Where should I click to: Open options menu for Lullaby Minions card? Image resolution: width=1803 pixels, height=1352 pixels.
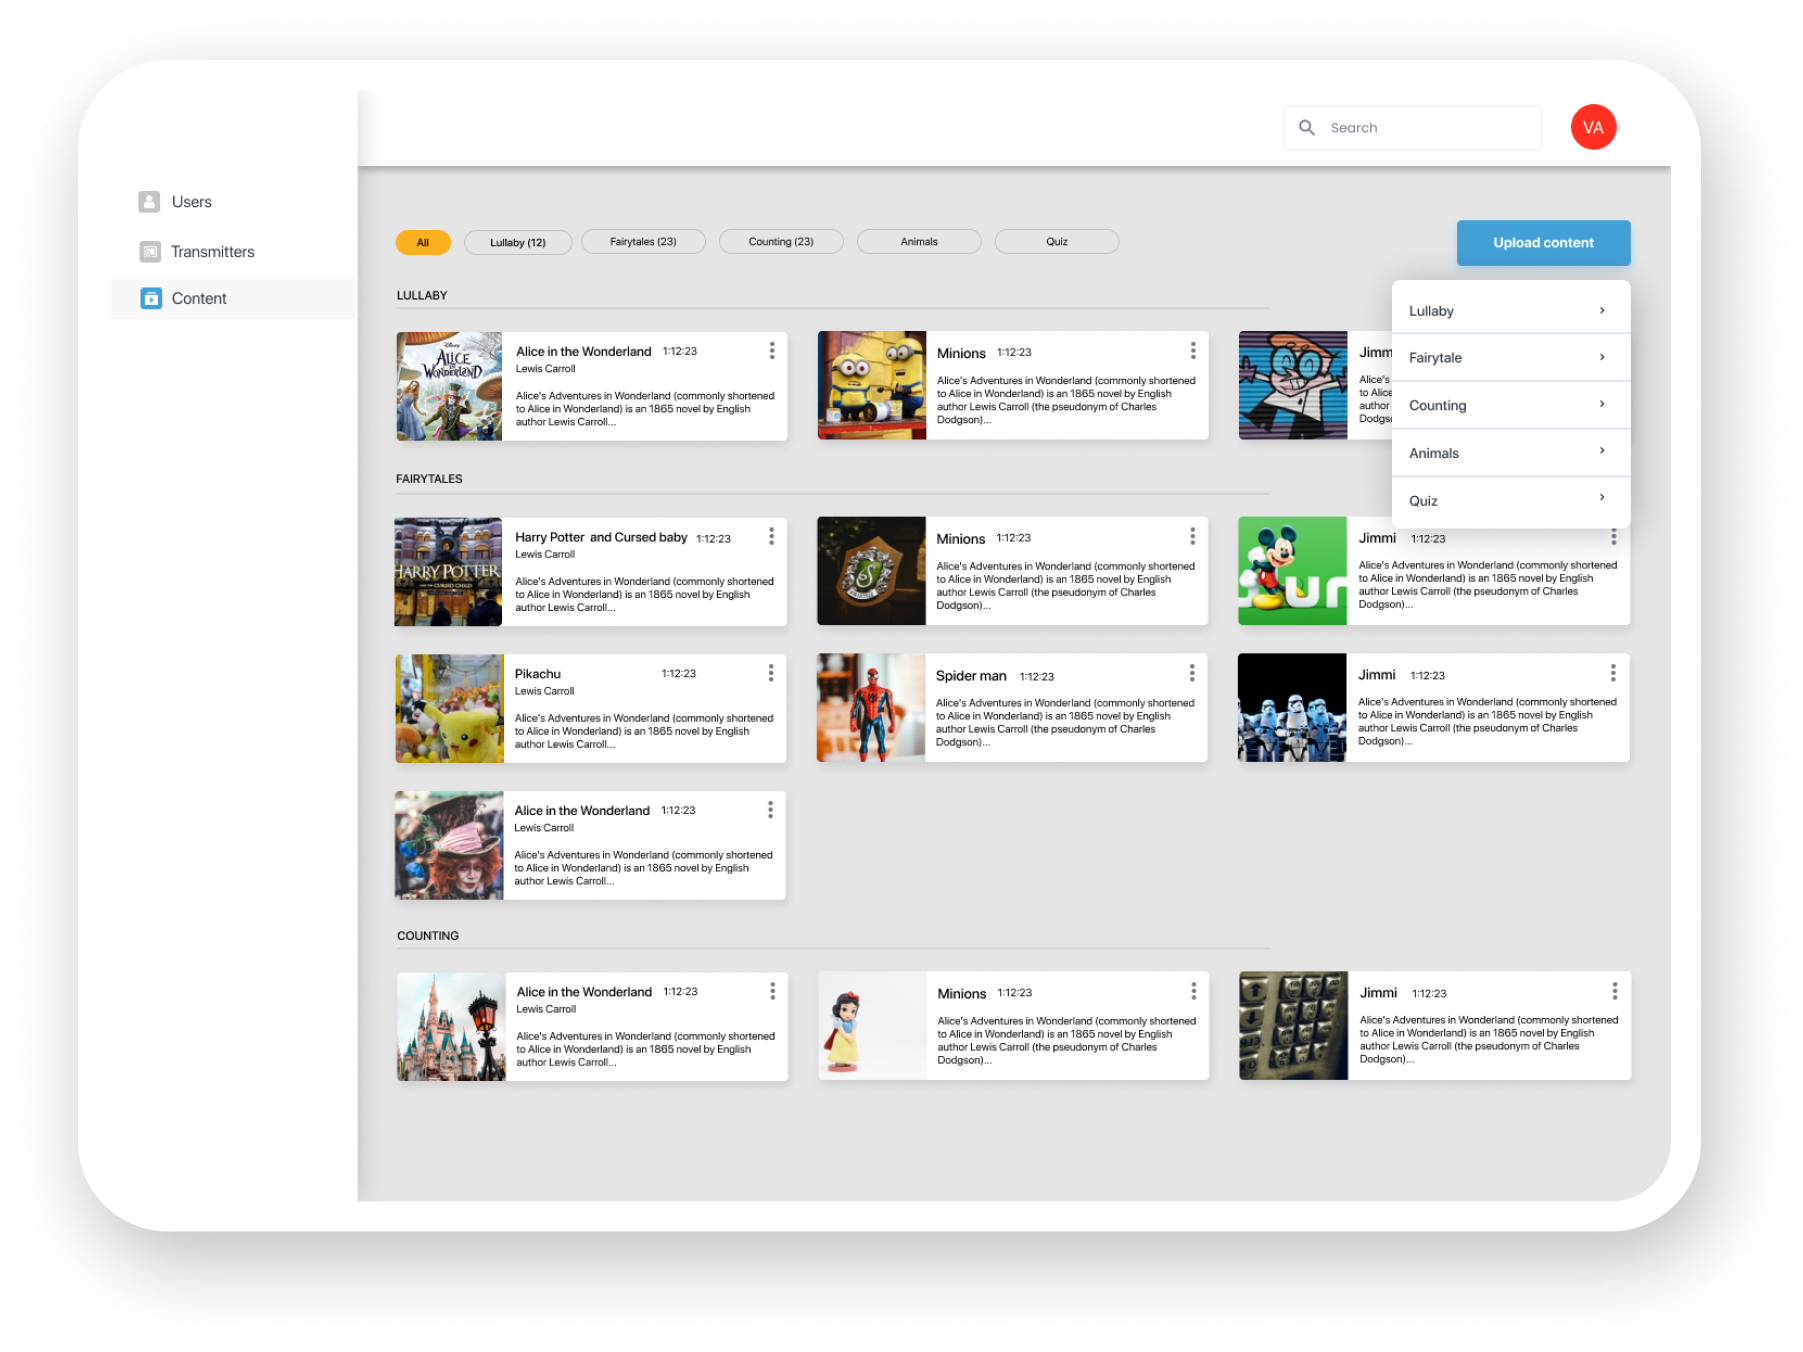[1193, 350]
